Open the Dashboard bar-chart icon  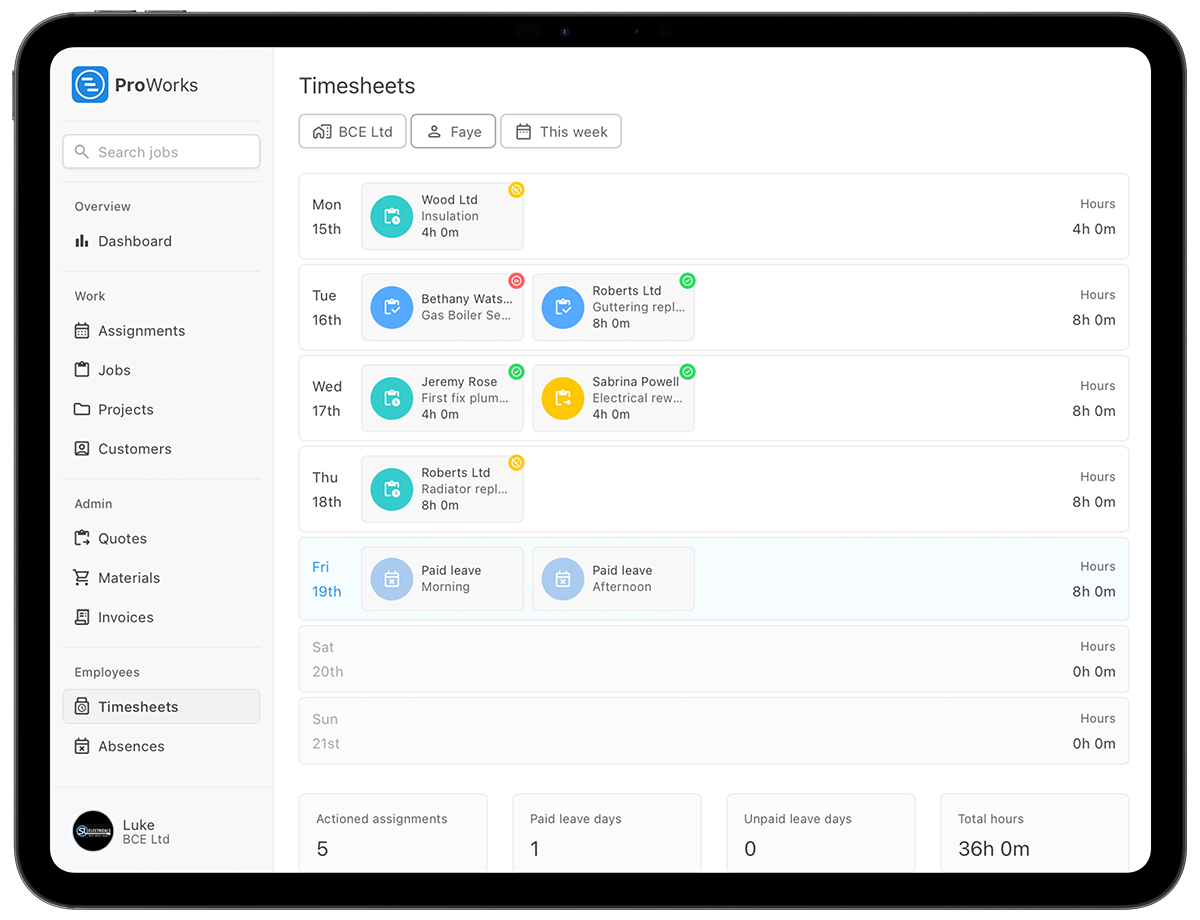[81, 241]
